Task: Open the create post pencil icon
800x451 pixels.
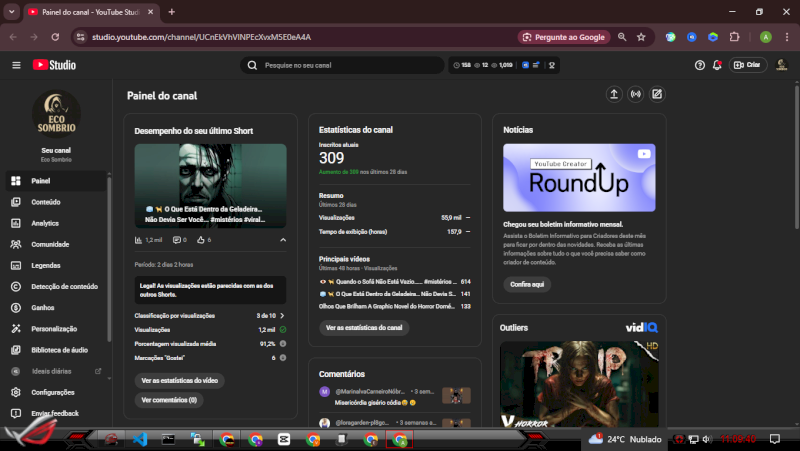Action: click(657, 95)
